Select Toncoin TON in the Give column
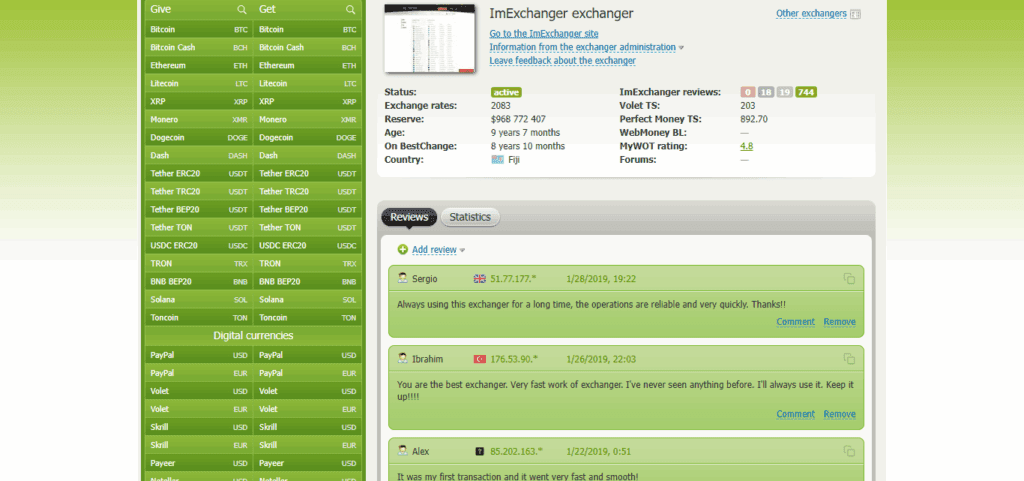The width and height of the screenshot is (1024, 481). tap(199, 317)
